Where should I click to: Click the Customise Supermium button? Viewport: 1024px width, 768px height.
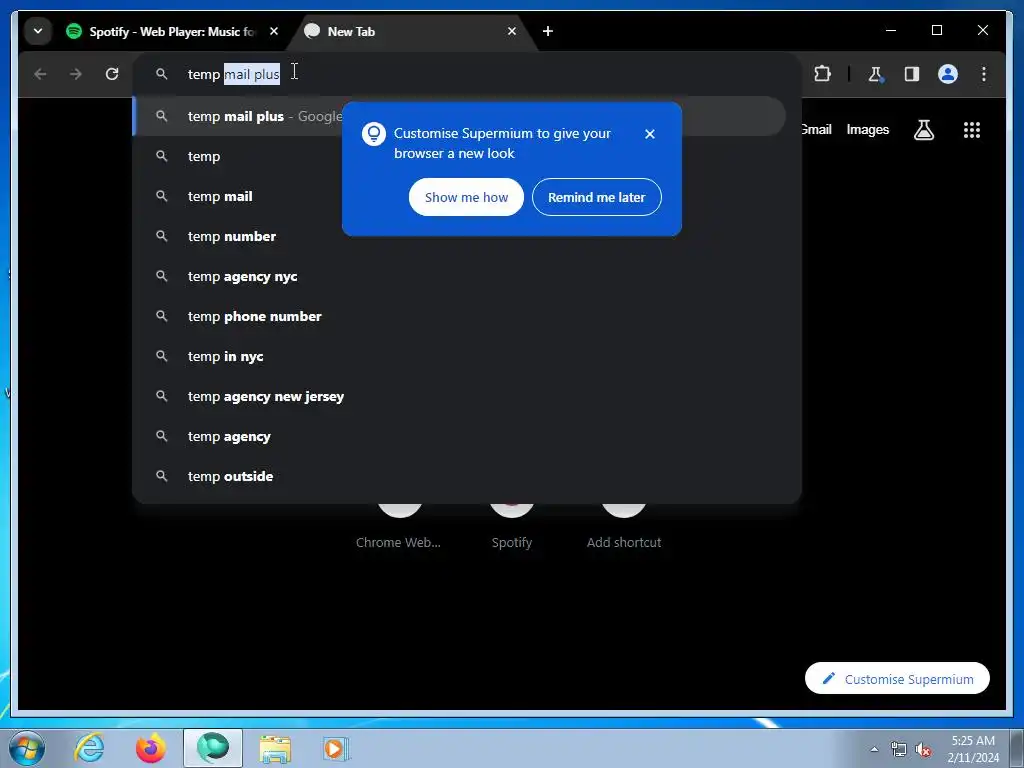click(x=897, y=679)
